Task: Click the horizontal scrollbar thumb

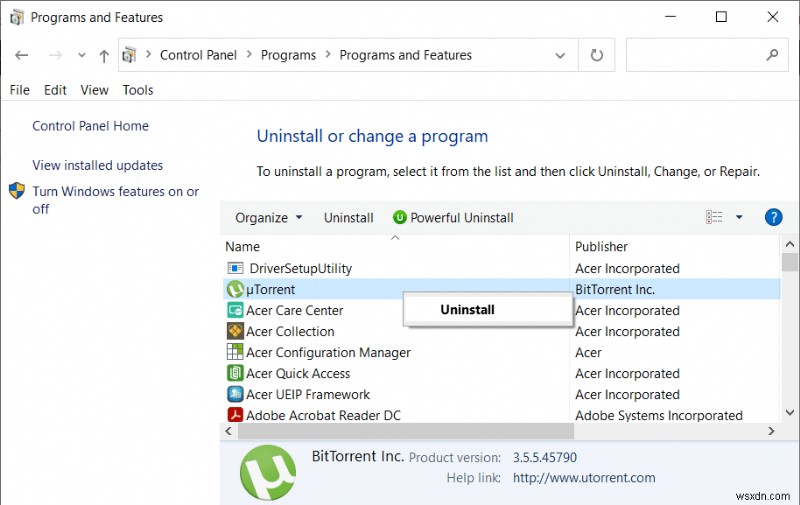Action: pos(406,431)
